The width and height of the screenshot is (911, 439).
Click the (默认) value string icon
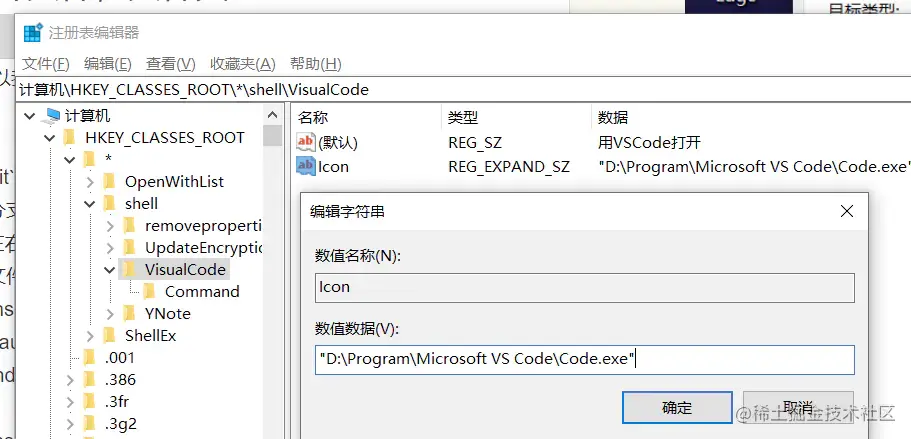pos(306,142)
